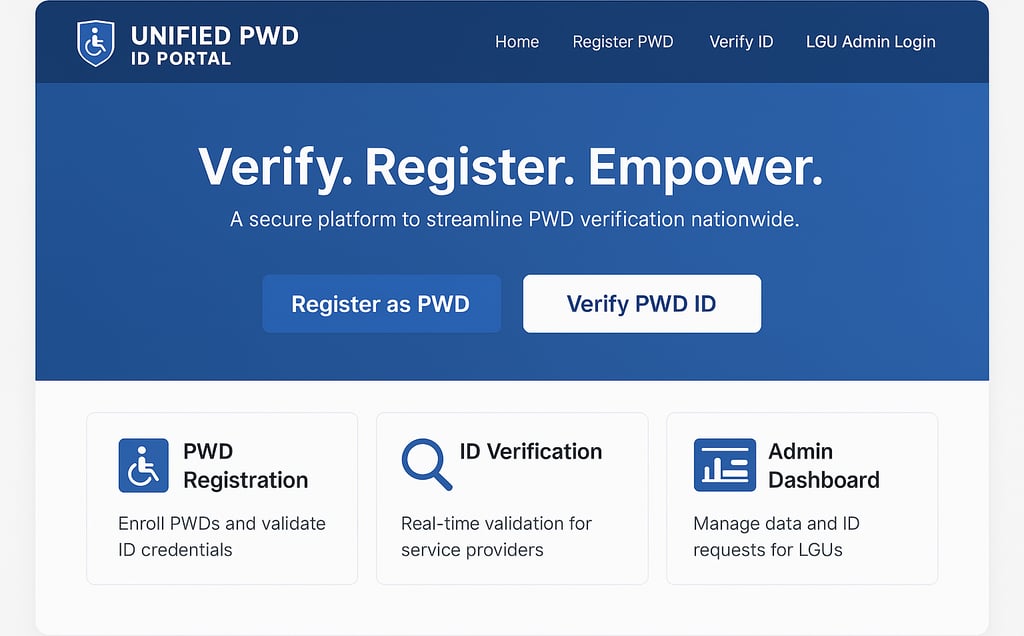Screen dimensions: 1024x636
Task: Click the PWD Registration card
Action: point(222,497)
